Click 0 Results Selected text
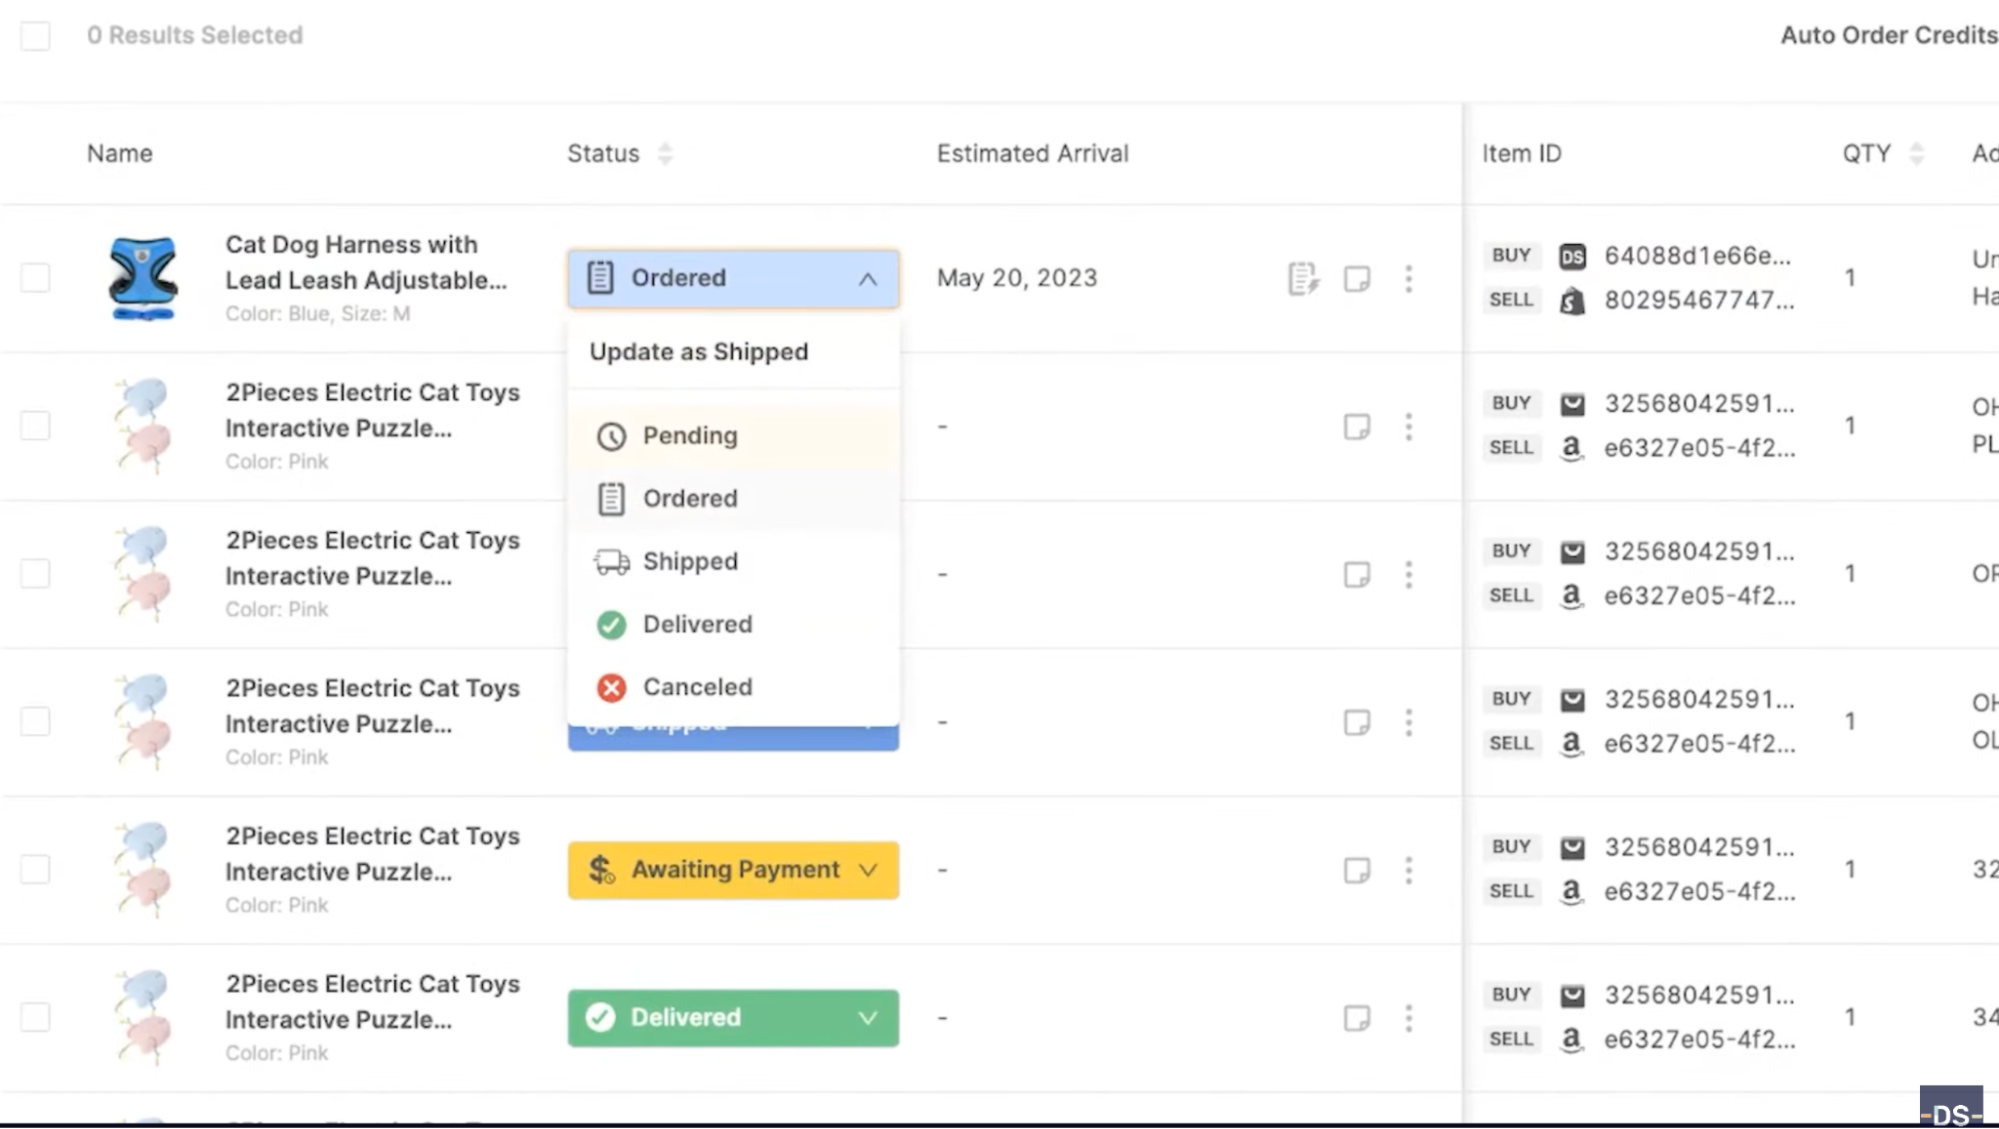1999x1129 pixels. coord(195,35)
